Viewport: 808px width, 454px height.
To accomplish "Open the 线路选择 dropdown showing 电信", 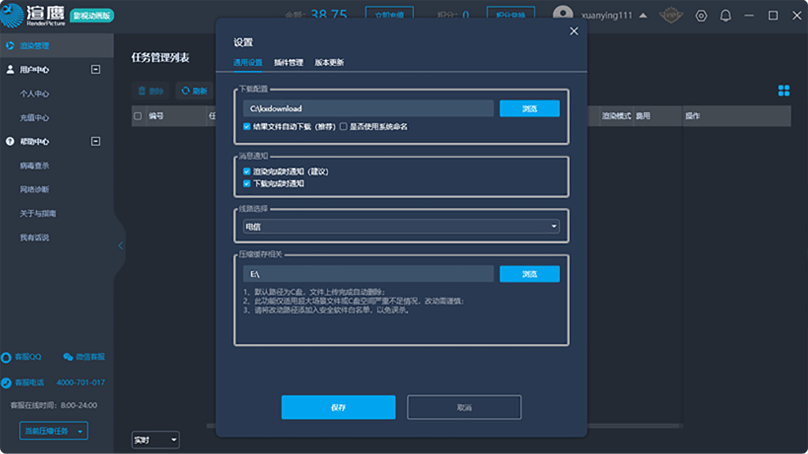I will [401, 227].
